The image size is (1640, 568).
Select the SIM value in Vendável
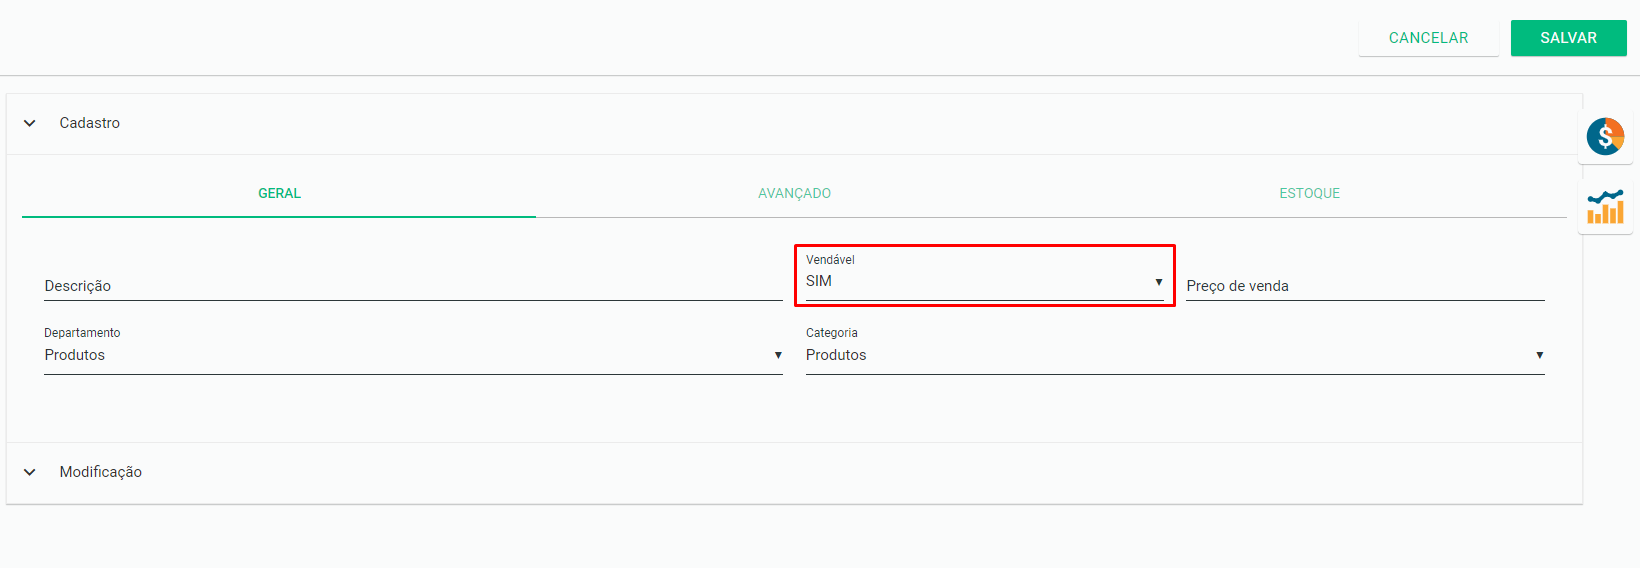(819, 281)
